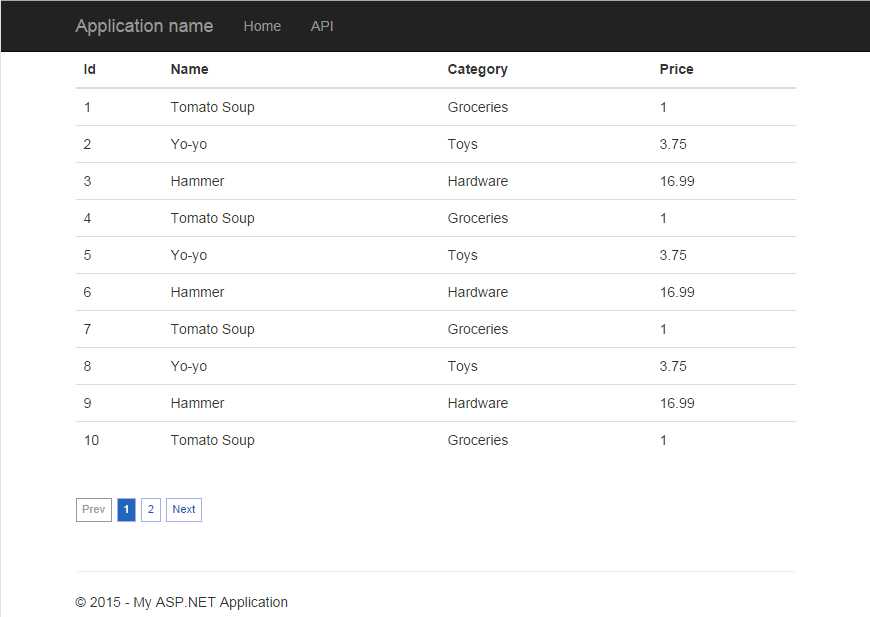Image resolution: width=870 pixels, height=617 pixels.
Task: Open the Home menu item
Action: (262, 26)
